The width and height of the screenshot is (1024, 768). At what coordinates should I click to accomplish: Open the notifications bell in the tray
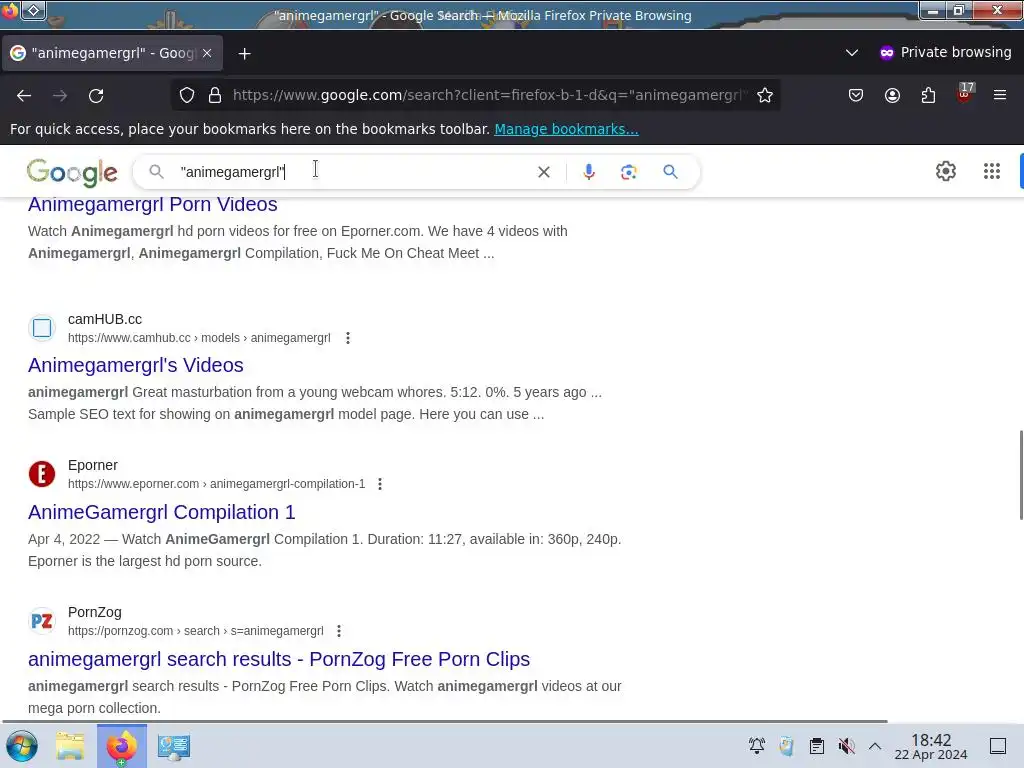[756, 746]
